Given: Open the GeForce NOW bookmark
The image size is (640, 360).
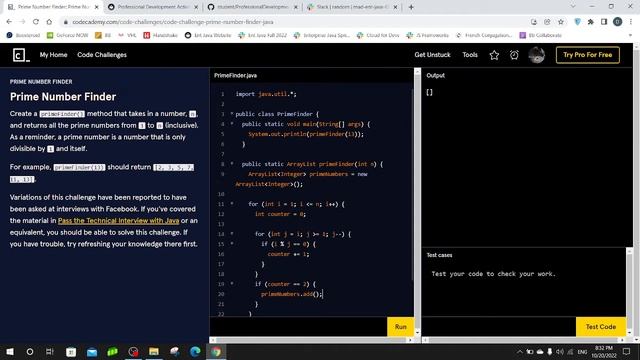Looking at the screenshot, I should tap(67, 36).
